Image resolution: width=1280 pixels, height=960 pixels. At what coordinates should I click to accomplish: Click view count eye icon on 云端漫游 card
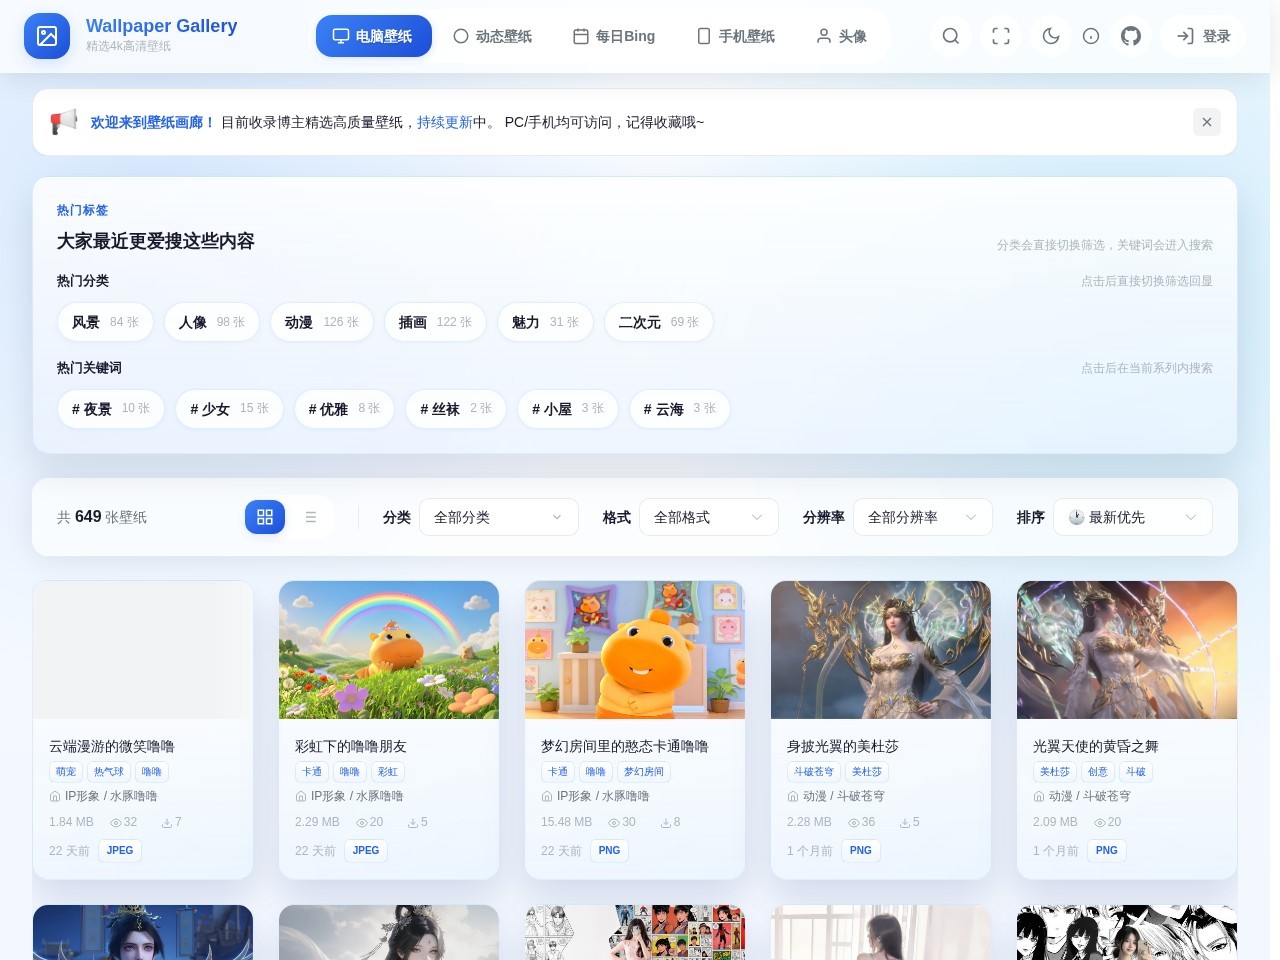[116, 823]
